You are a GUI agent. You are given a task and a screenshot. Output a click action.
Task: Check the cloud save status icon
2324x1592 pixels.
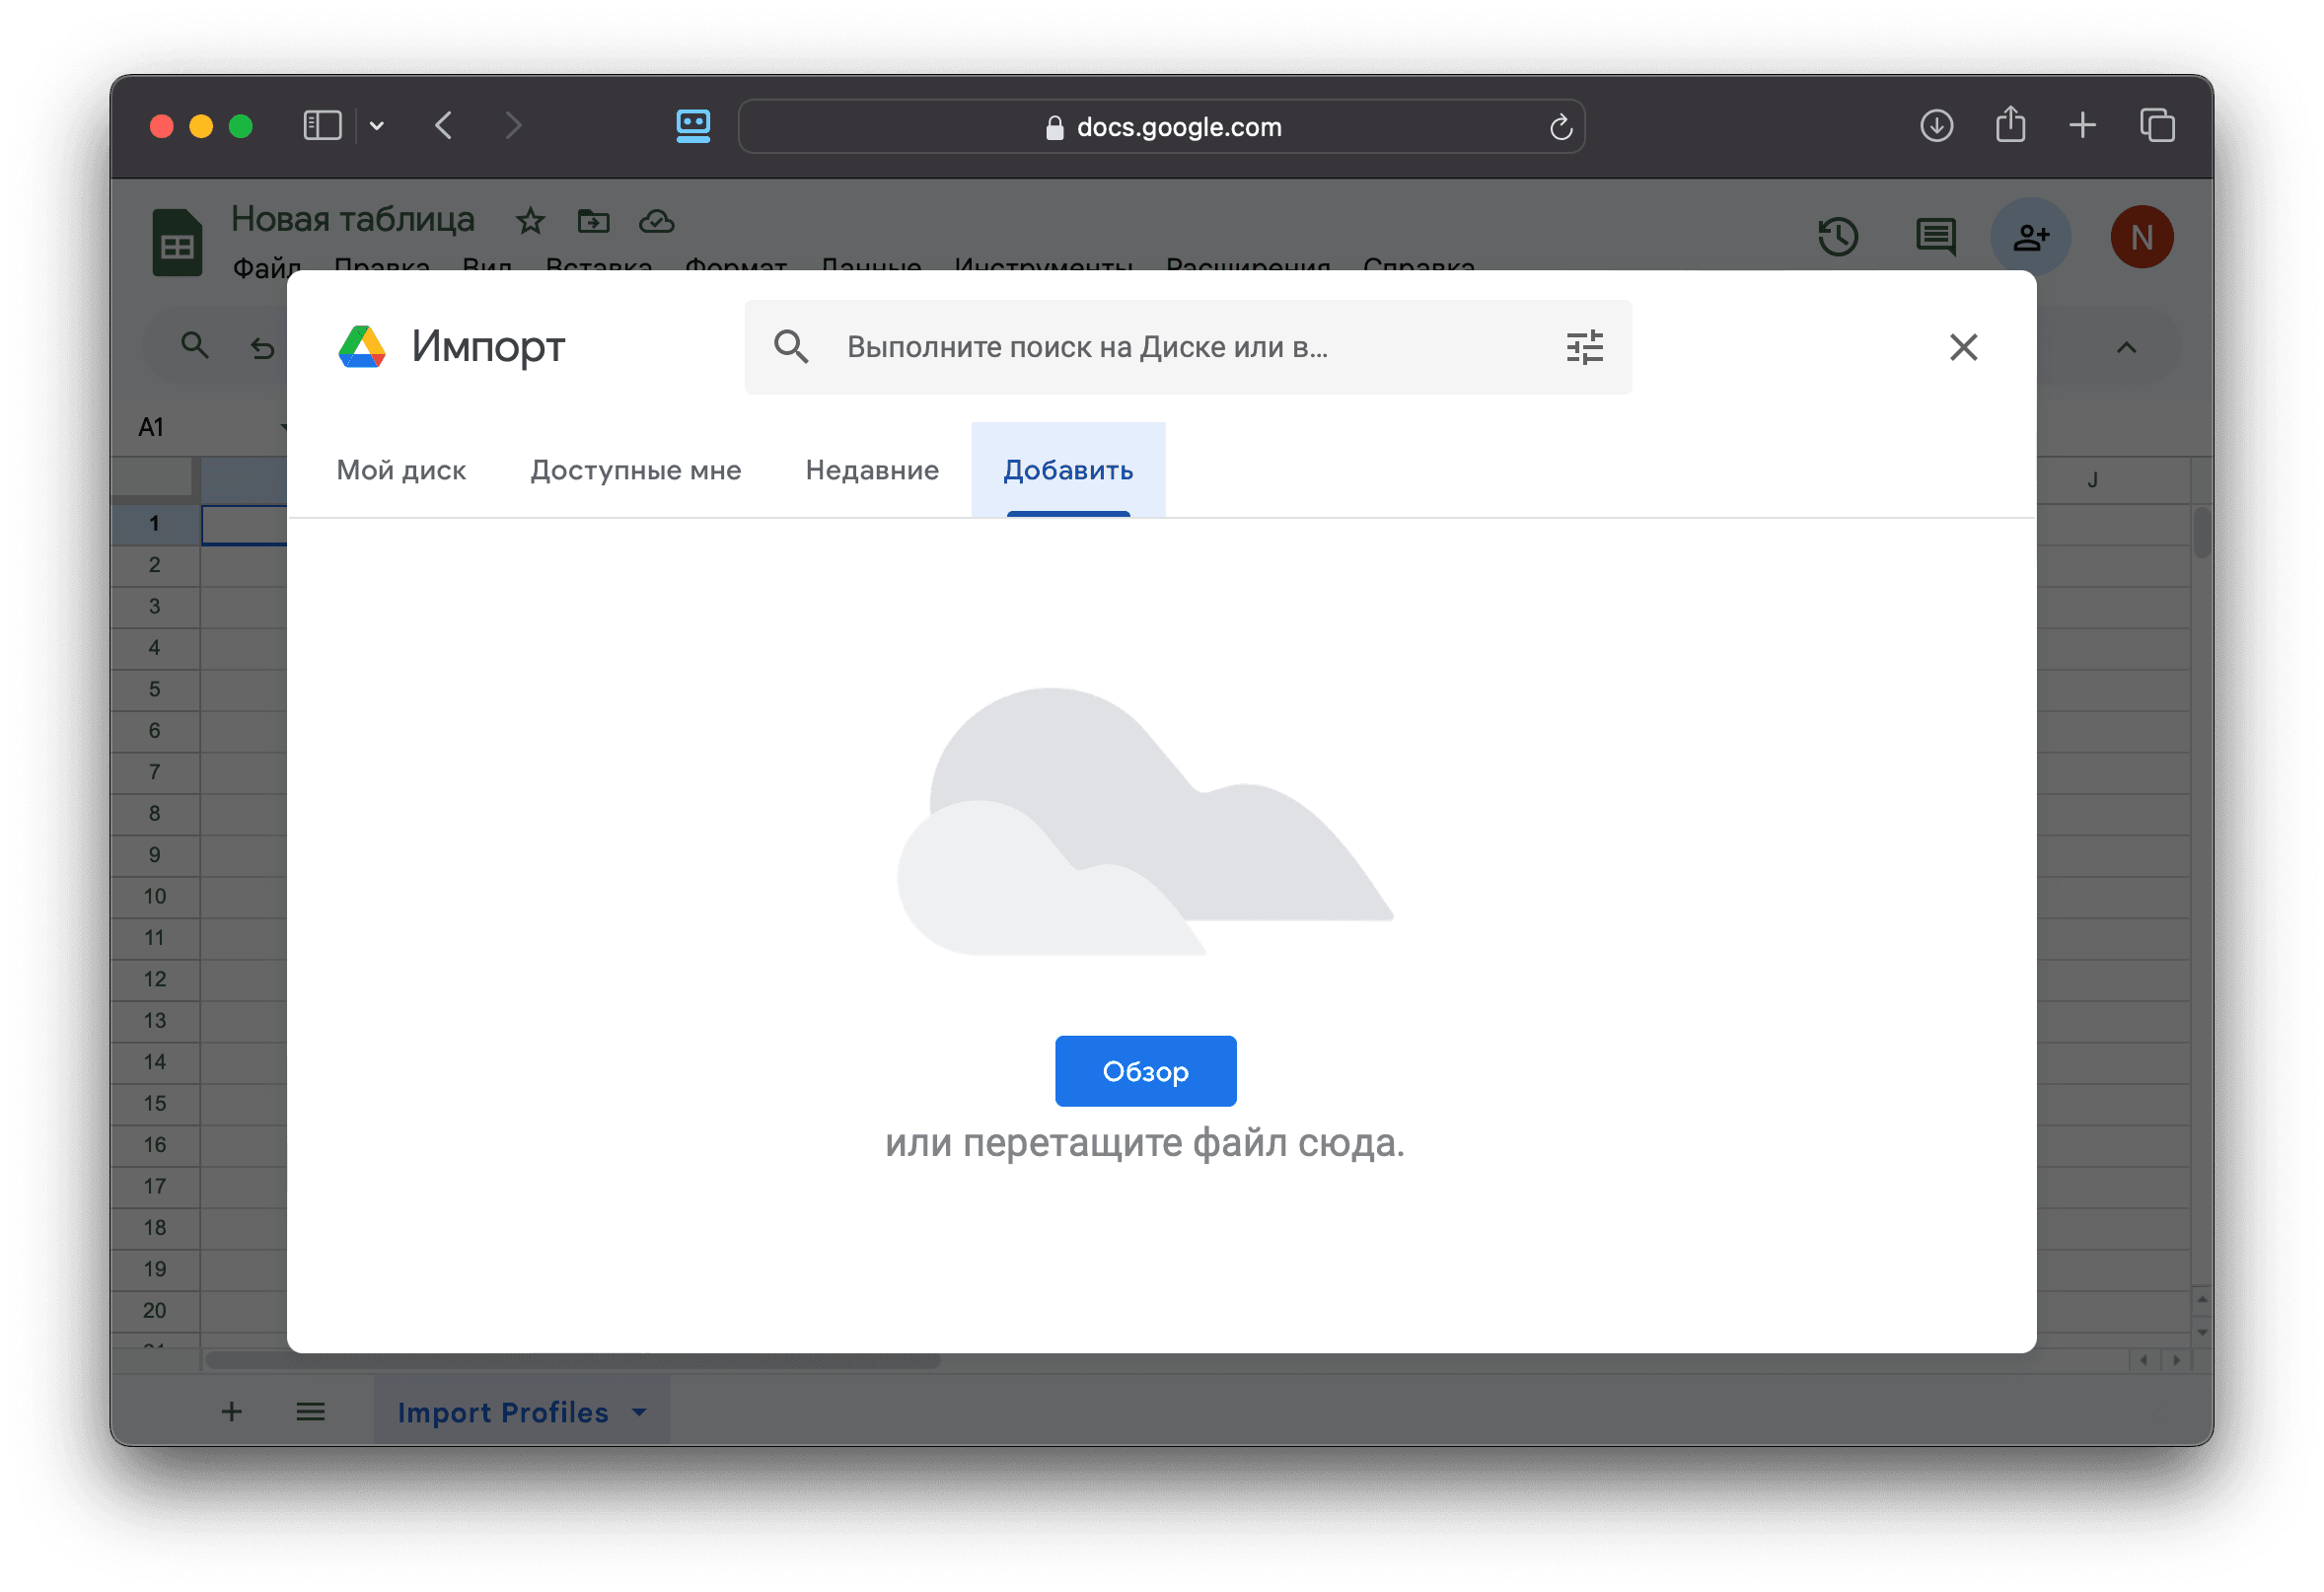tap(656, 221)
